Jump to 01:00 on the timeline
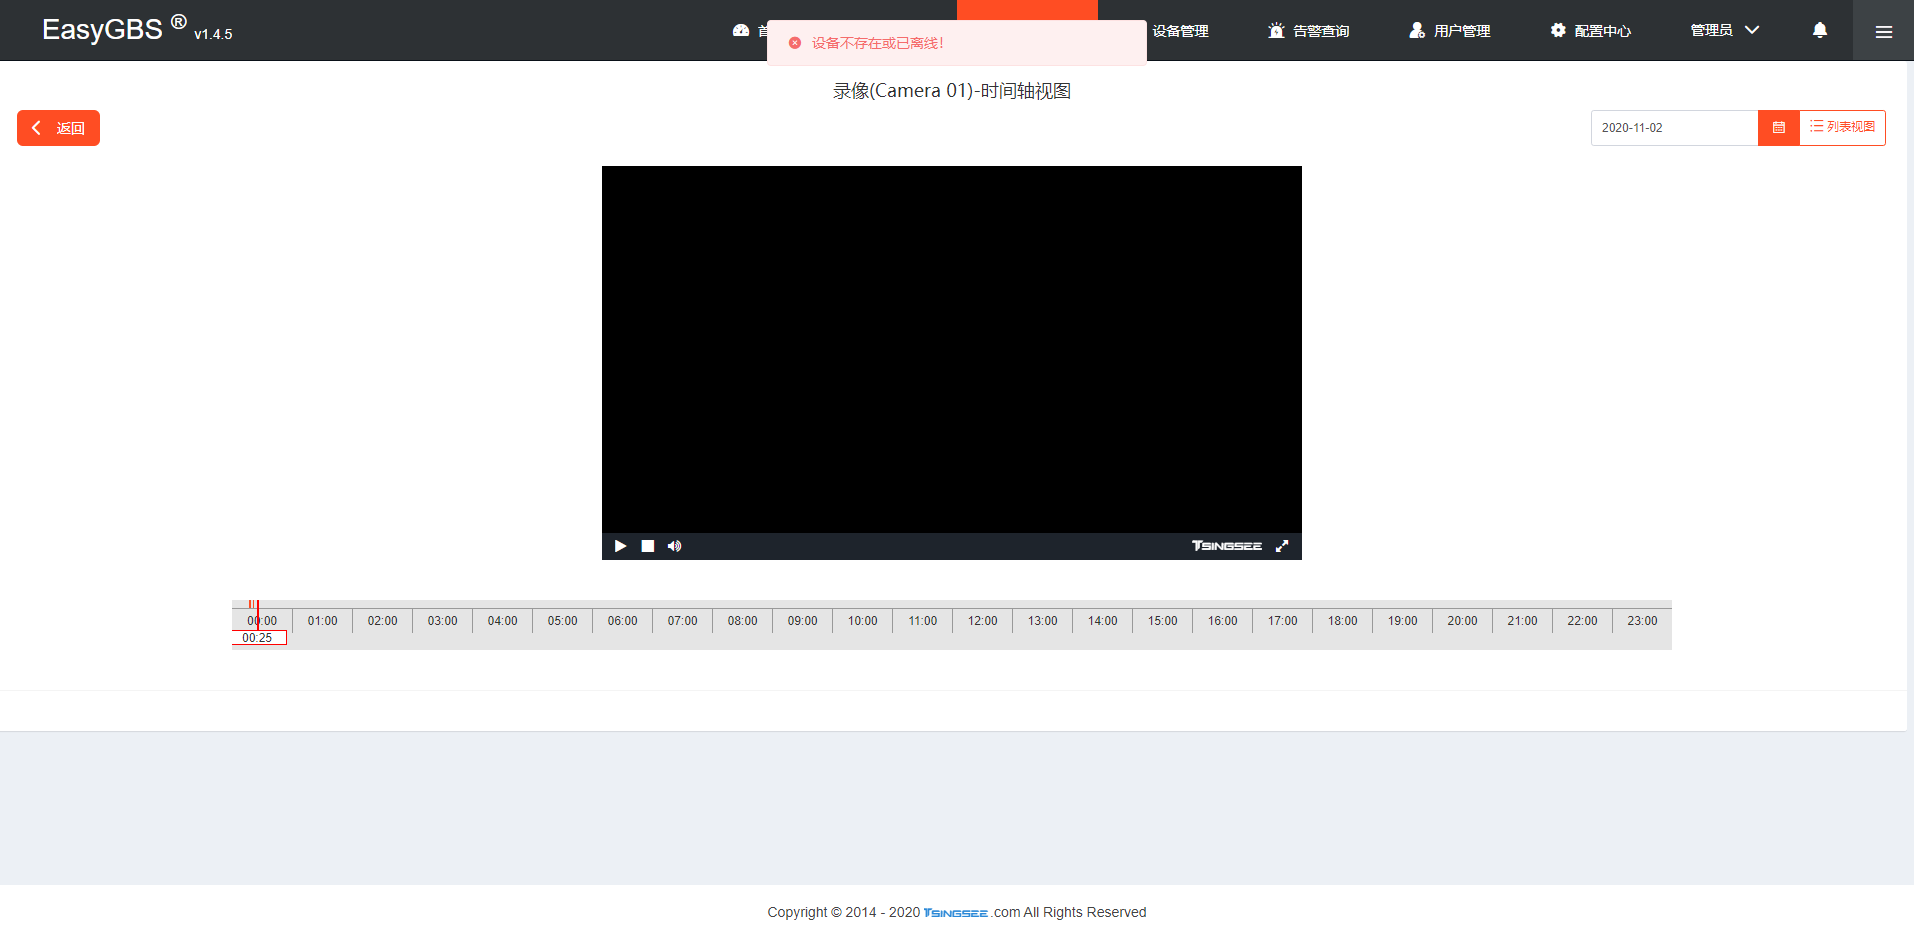Viewport: 1914px width, 936px height. click(322, 621)
